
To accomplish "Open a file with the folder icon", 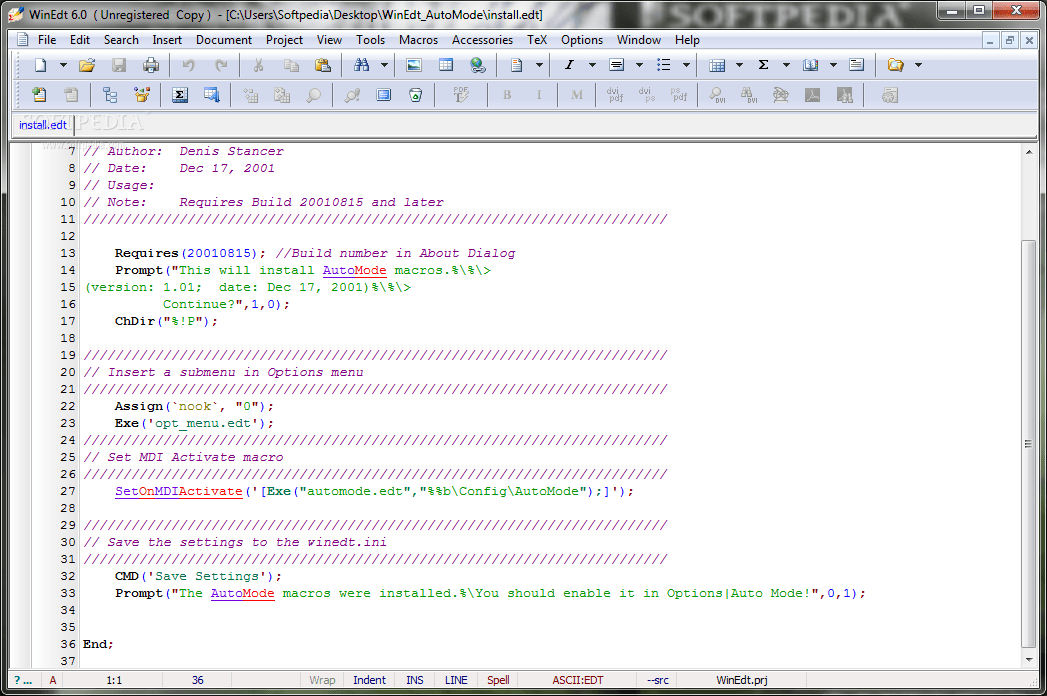I will coord(87,65).
